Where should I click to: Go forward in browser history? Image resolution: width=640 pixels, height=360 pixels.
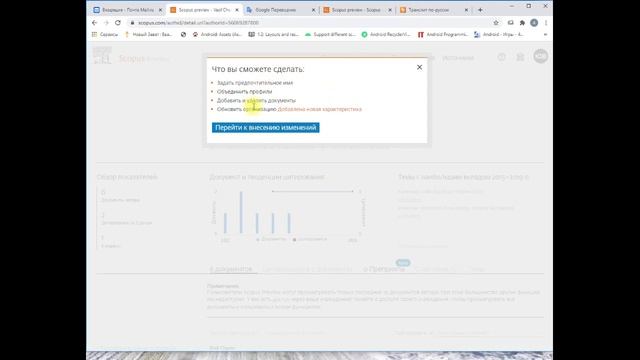pos(106,23)
